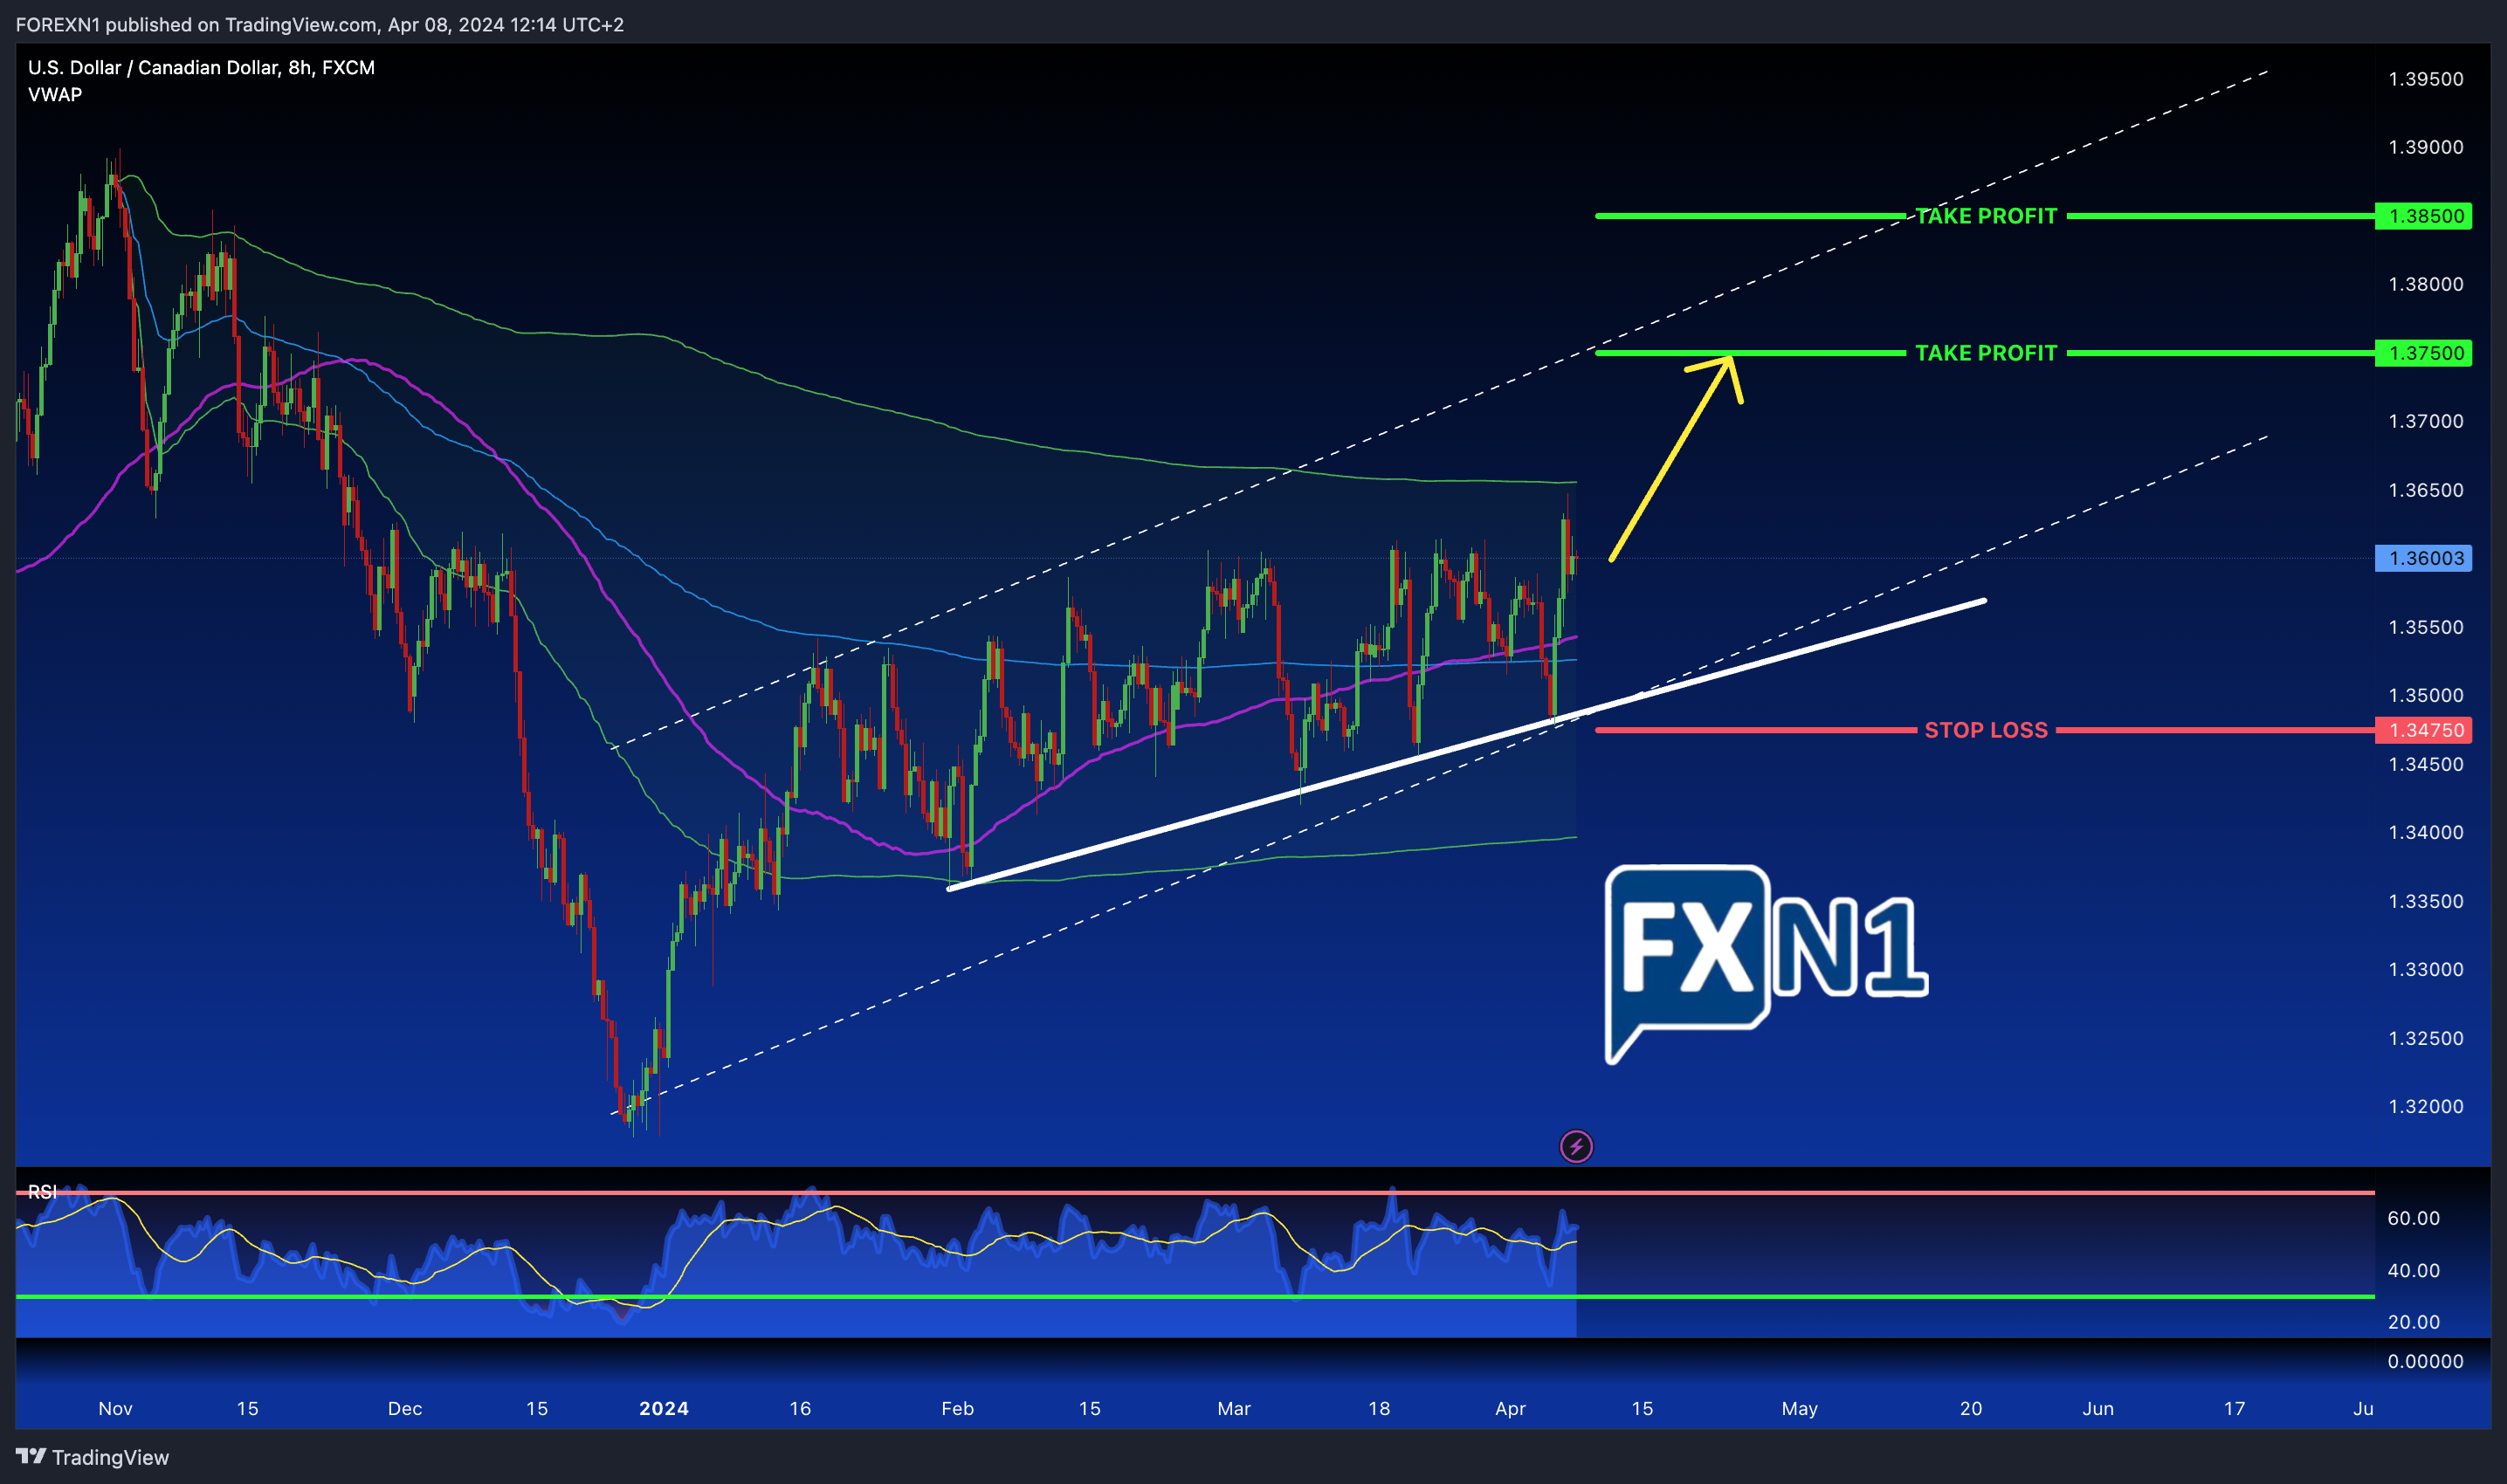2507x1484 pixels.
Task: Click the Jun label on the time axis
Action: [x=2098, y=1408]
